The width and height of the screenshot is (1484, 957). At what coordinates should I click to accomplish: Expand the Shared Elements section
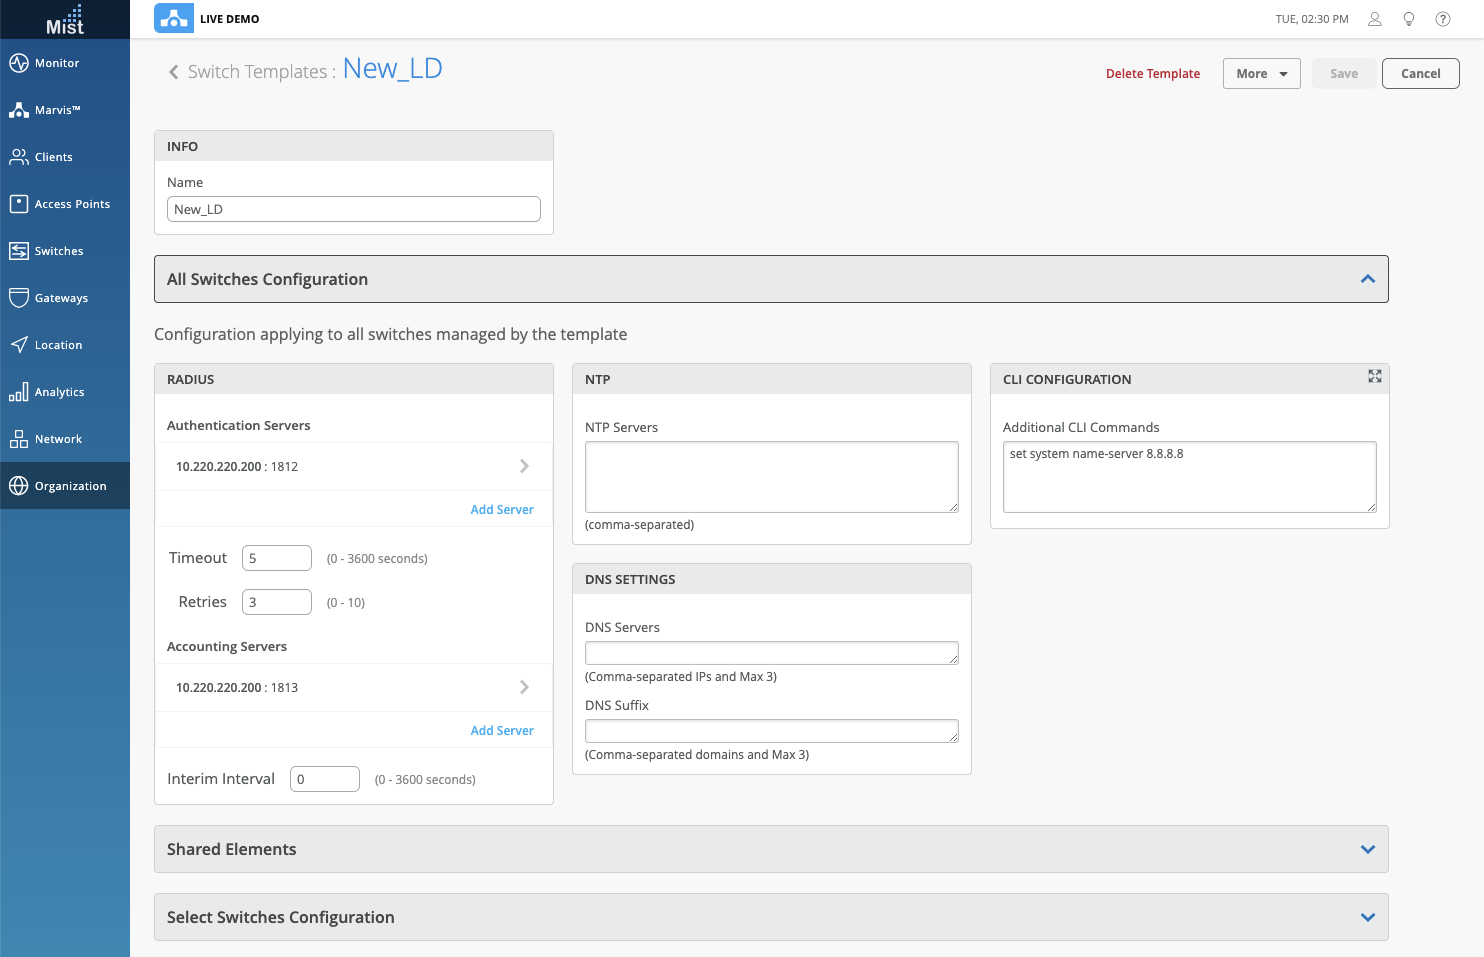pyautogui.click(x=1367, y=849)
